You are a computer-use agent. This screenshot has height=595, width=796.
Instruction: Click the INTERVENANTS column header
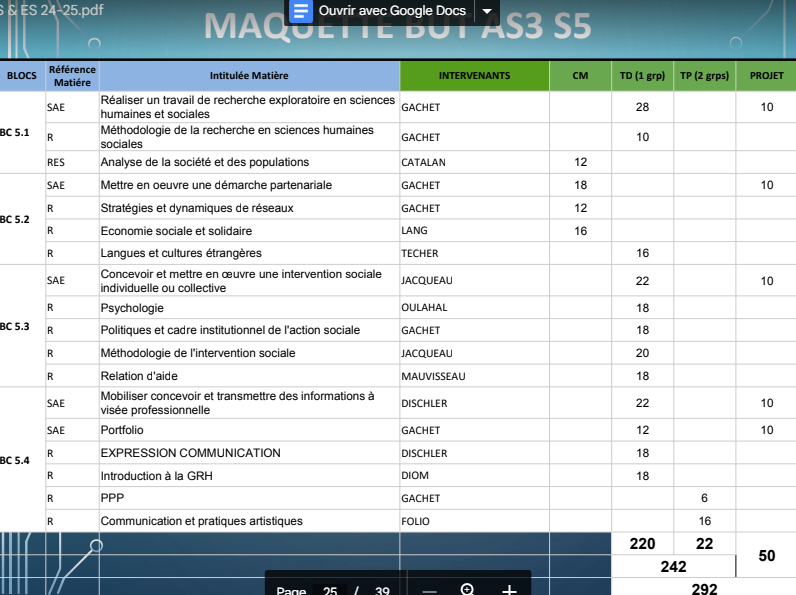[x=475, y=76]
